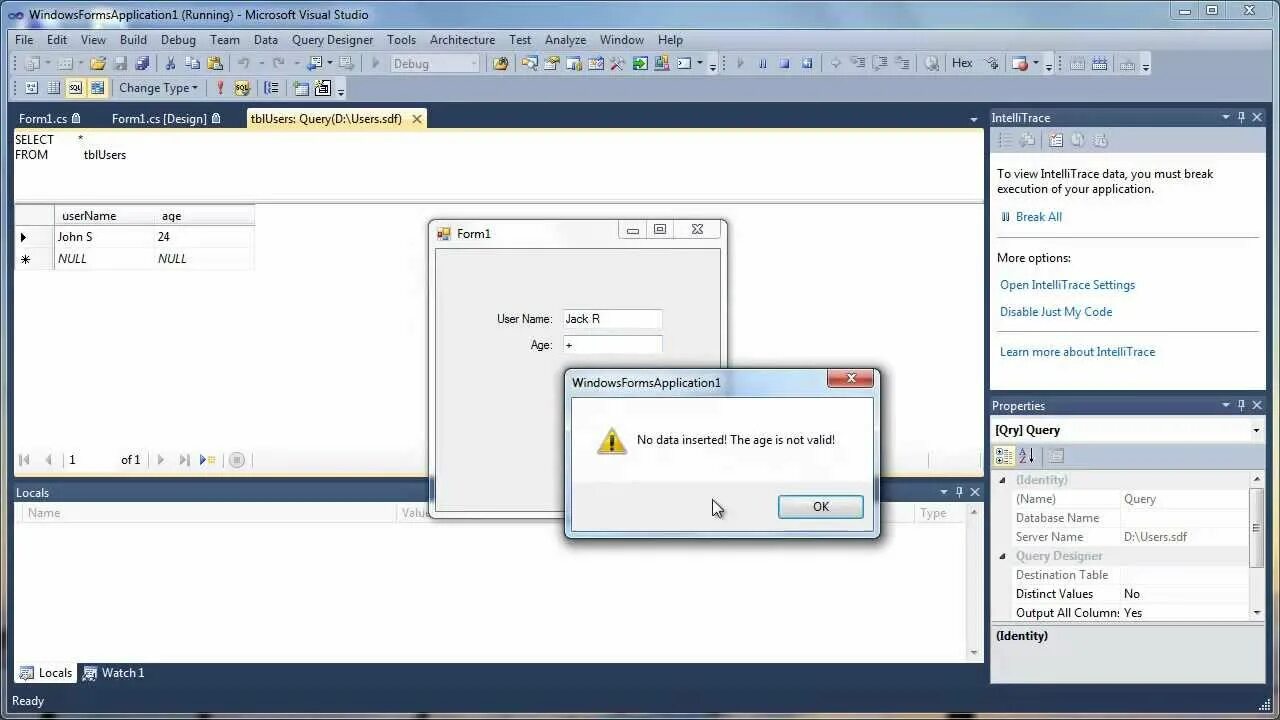Click the Cut scissors icon
This screenshot has height=720, width=1280.
(170, 63)
